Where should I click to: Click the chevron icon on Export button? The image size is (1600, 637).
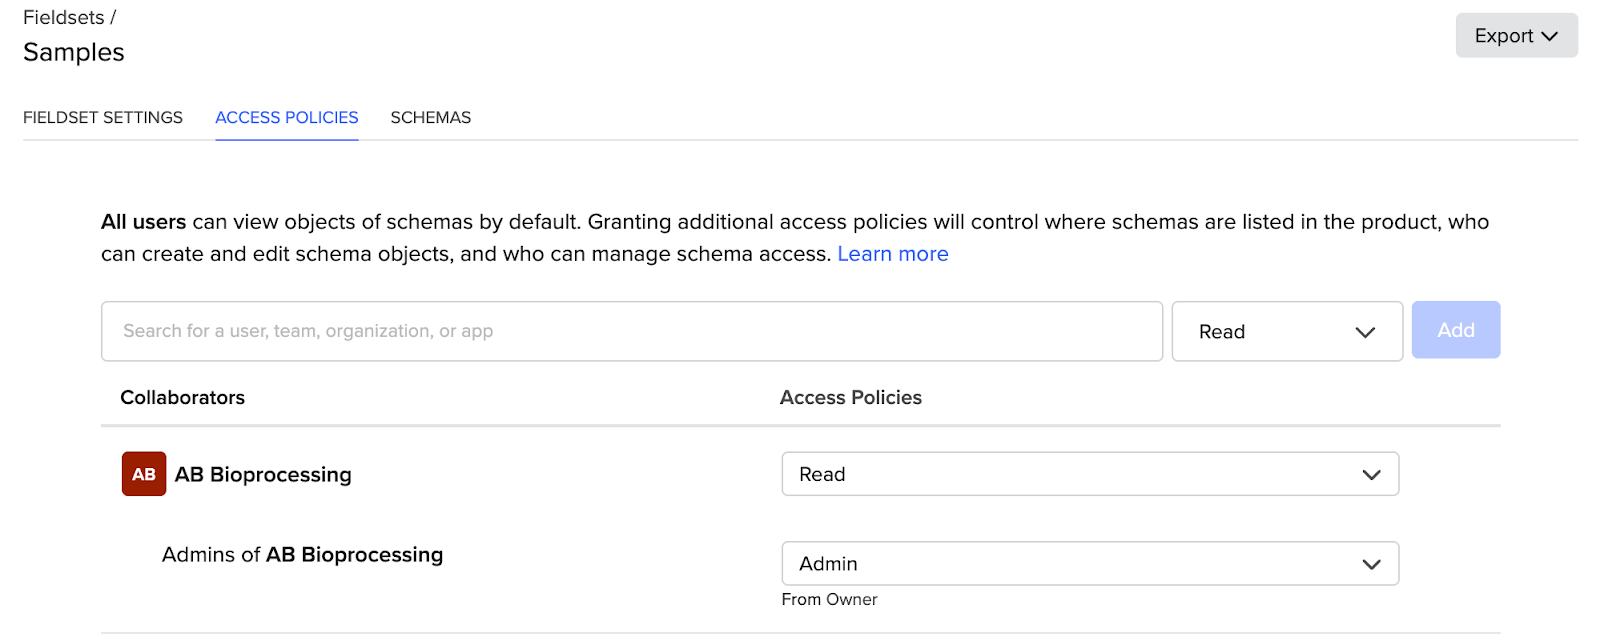1550,36
